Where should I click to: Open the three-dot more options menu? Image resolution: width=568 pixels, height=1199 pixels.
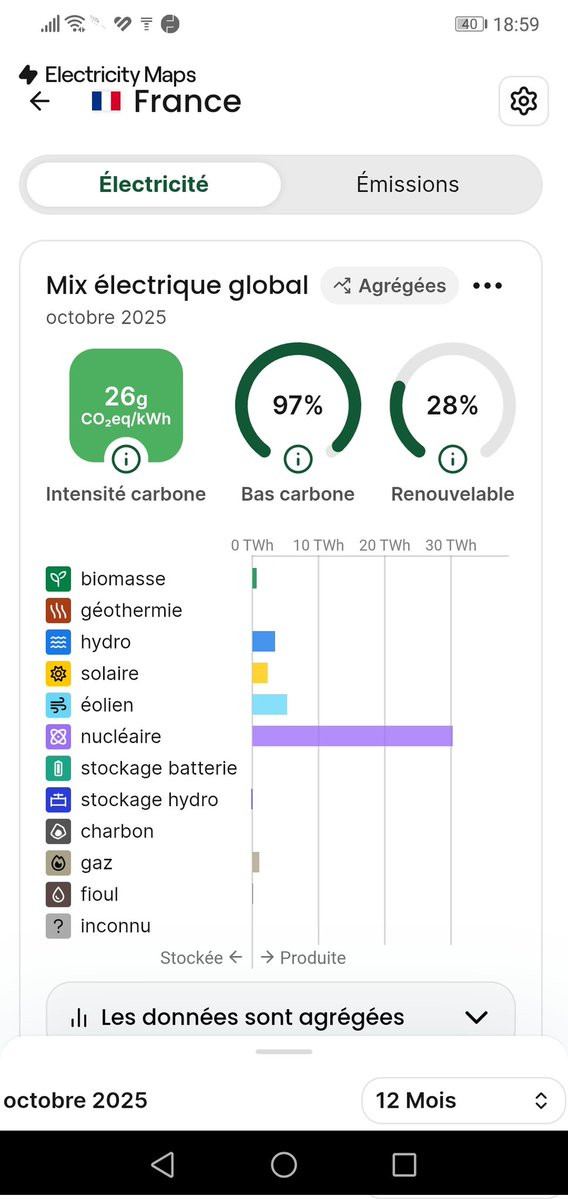coord(488,286)
